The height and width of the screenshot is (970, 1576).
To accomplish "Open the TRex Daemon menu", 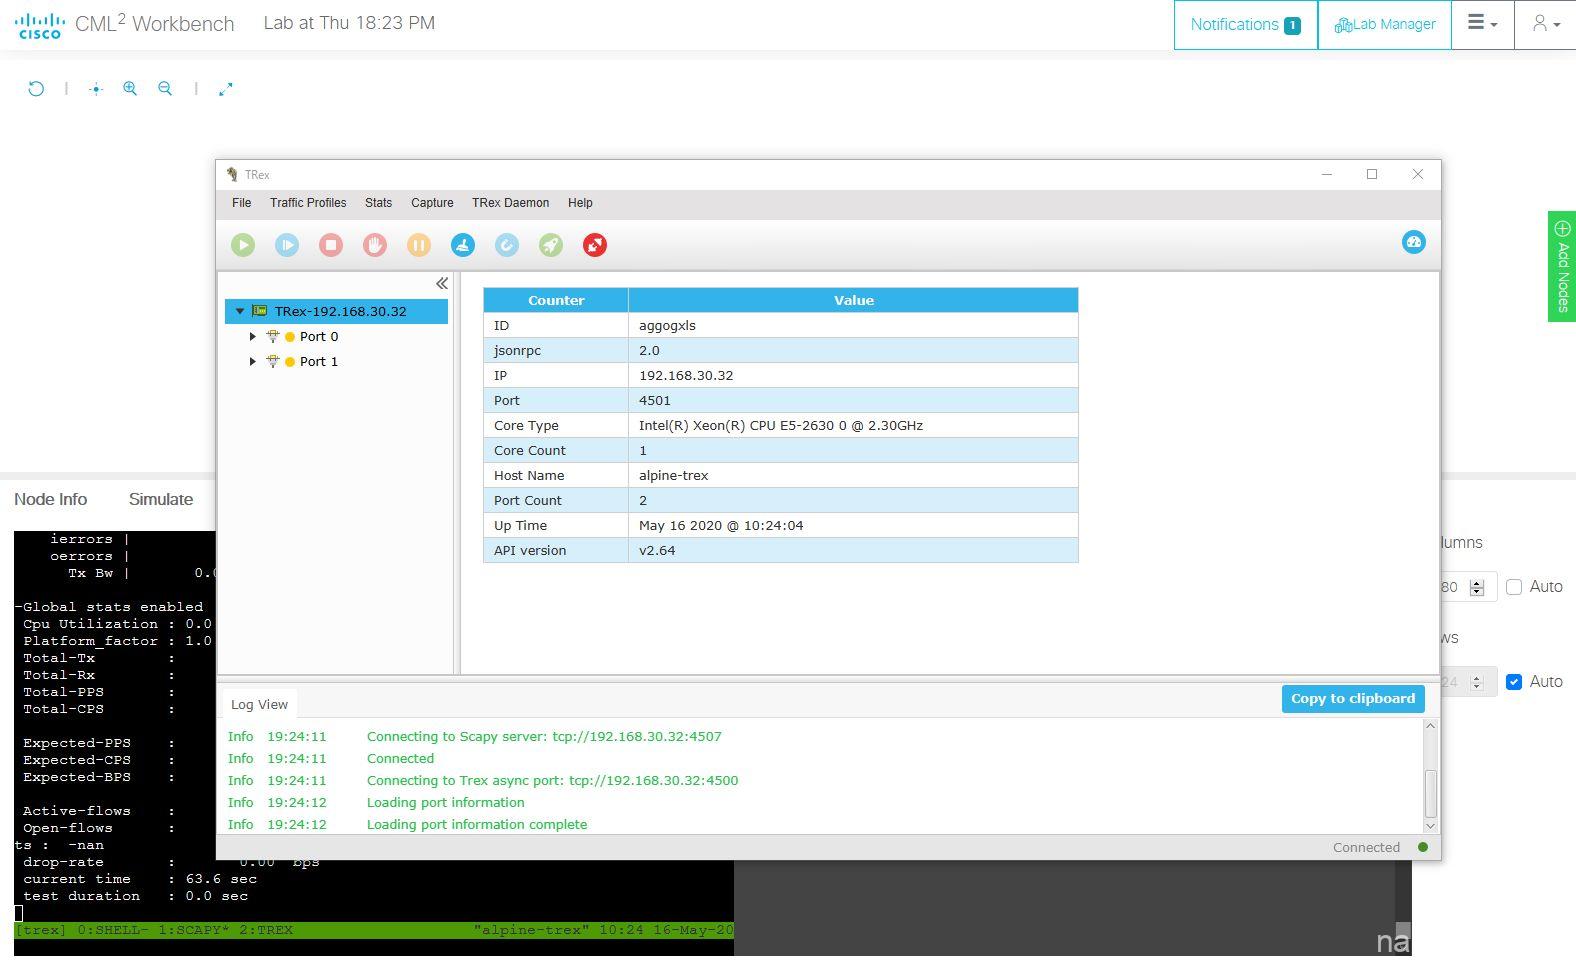I will pyautogui.click(x=510, y=203).
